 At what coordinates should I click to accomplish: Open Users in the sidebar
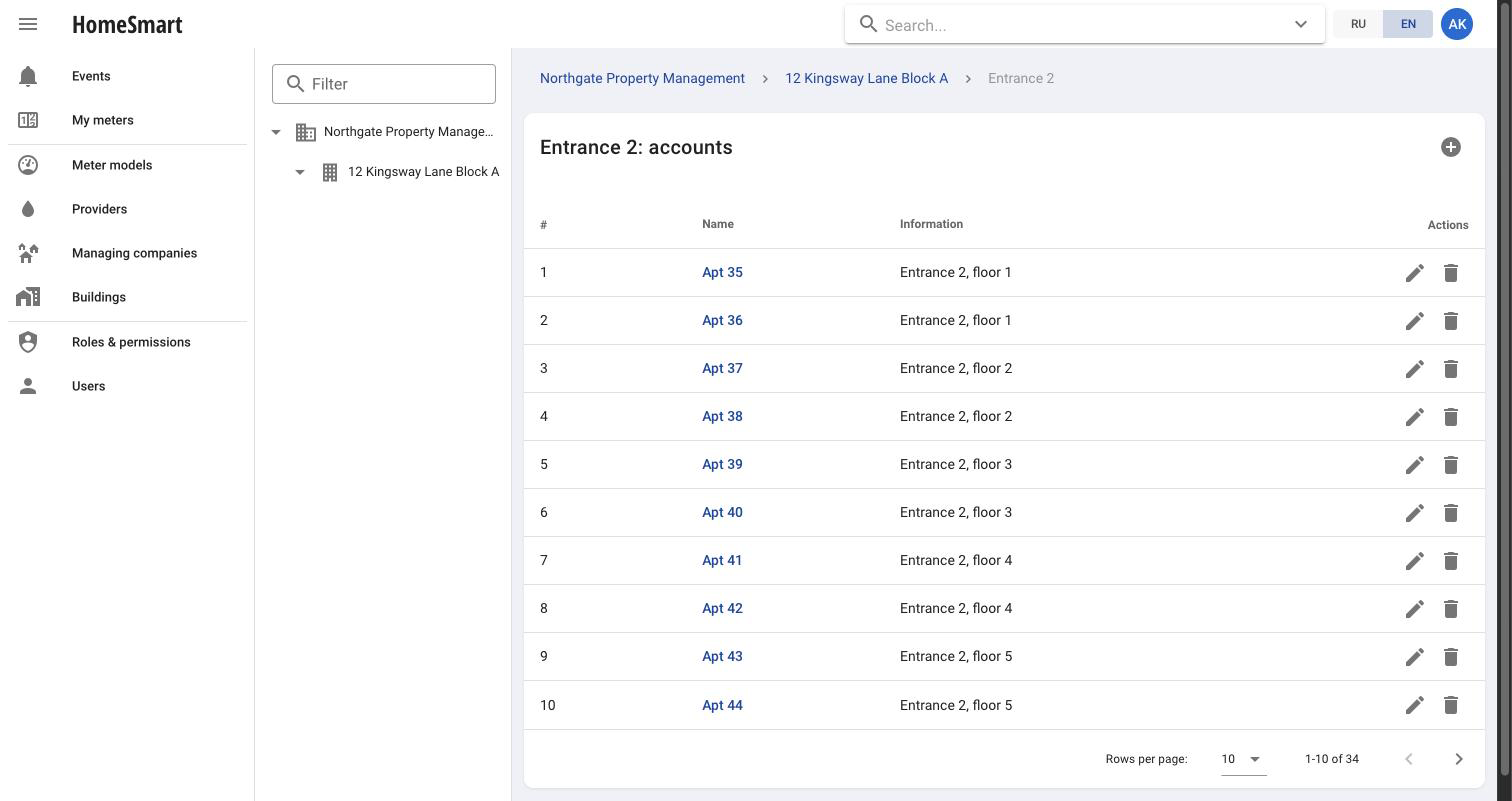128,386
